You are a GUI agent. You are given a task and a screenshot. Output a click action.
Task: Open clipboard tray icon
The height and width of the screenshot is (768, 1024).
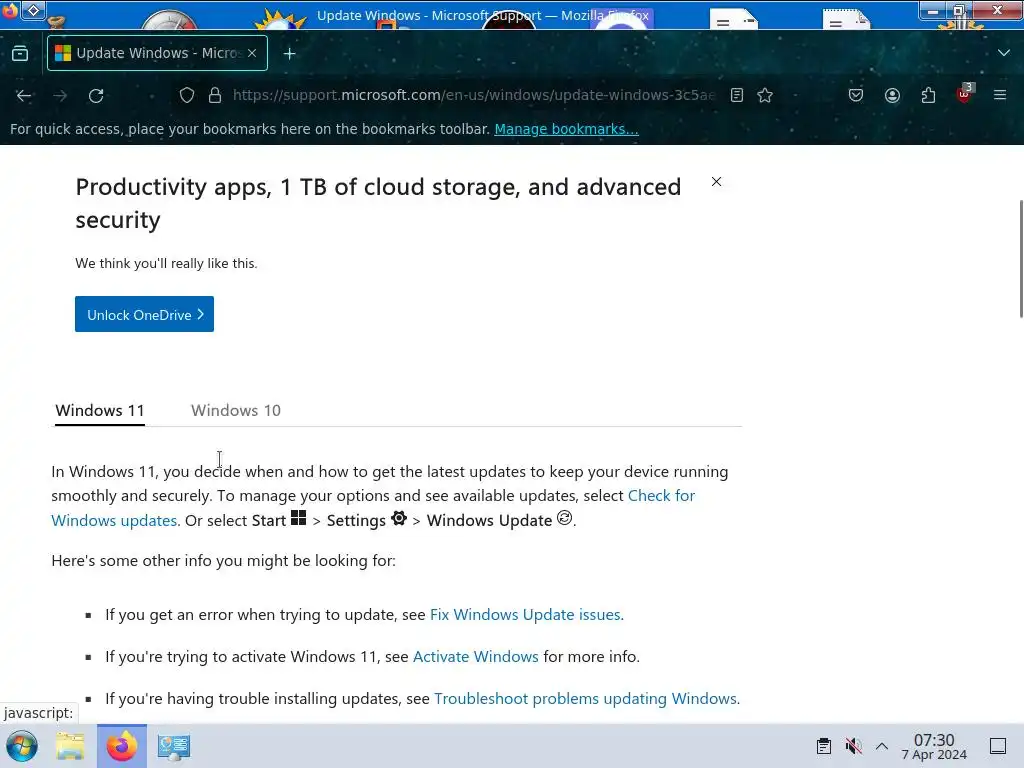pyautogui.click(x=824, y=746)
